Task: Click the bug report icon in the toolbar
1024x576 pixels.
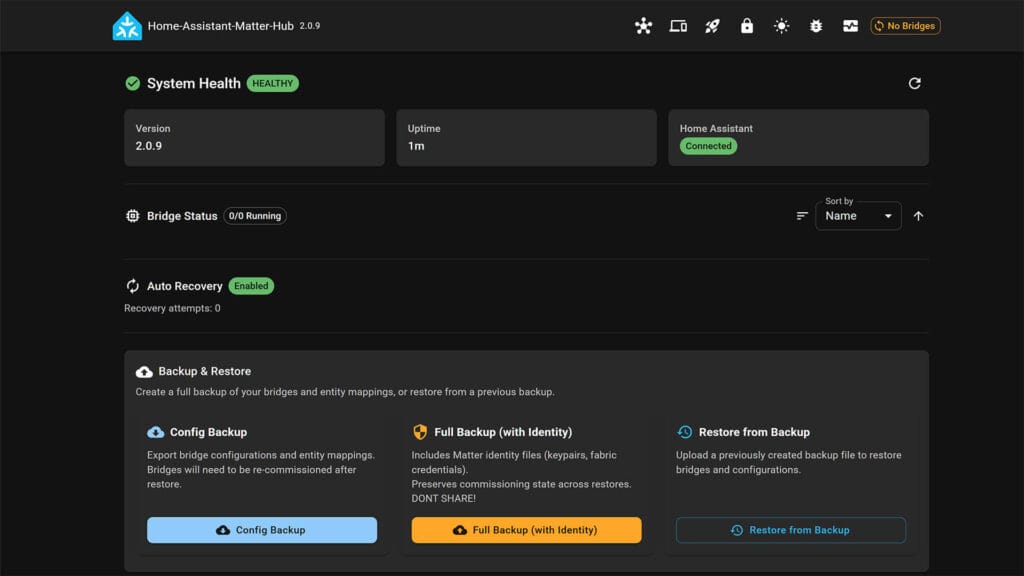Action: (x=815, y=26)
